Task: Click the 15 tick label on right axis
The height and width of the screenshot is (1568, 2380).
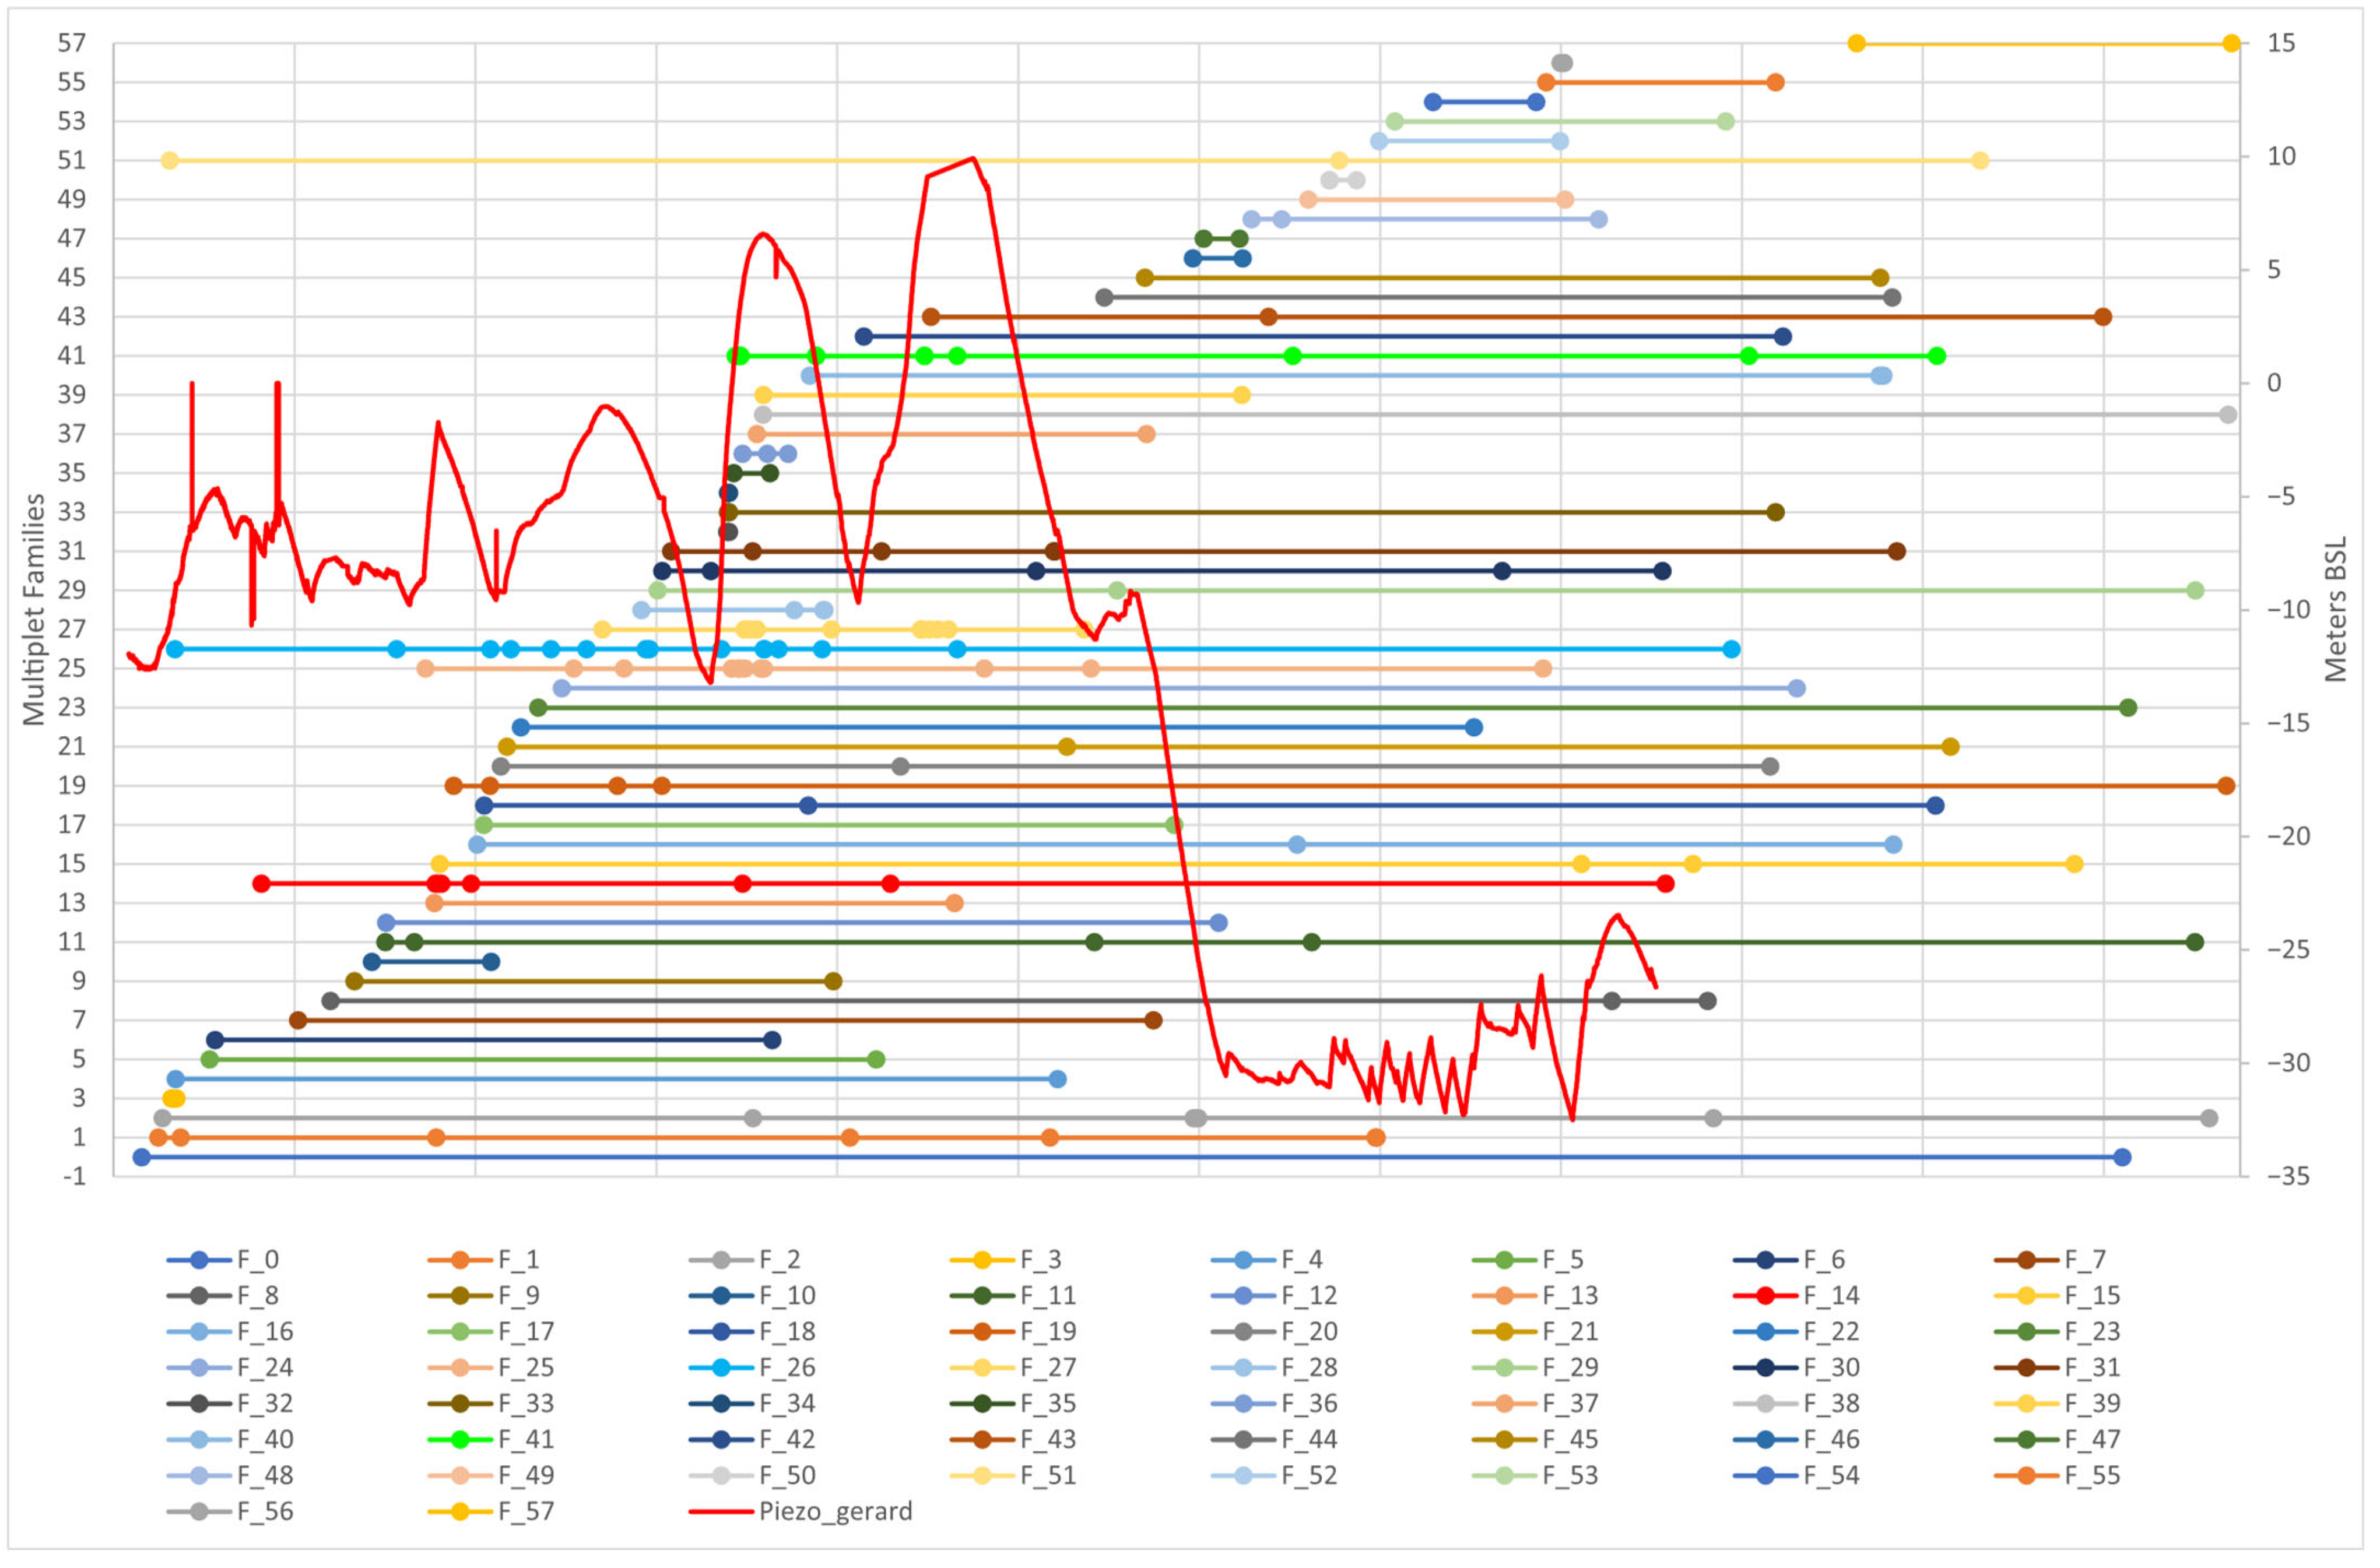Action: coord(2281,43)
